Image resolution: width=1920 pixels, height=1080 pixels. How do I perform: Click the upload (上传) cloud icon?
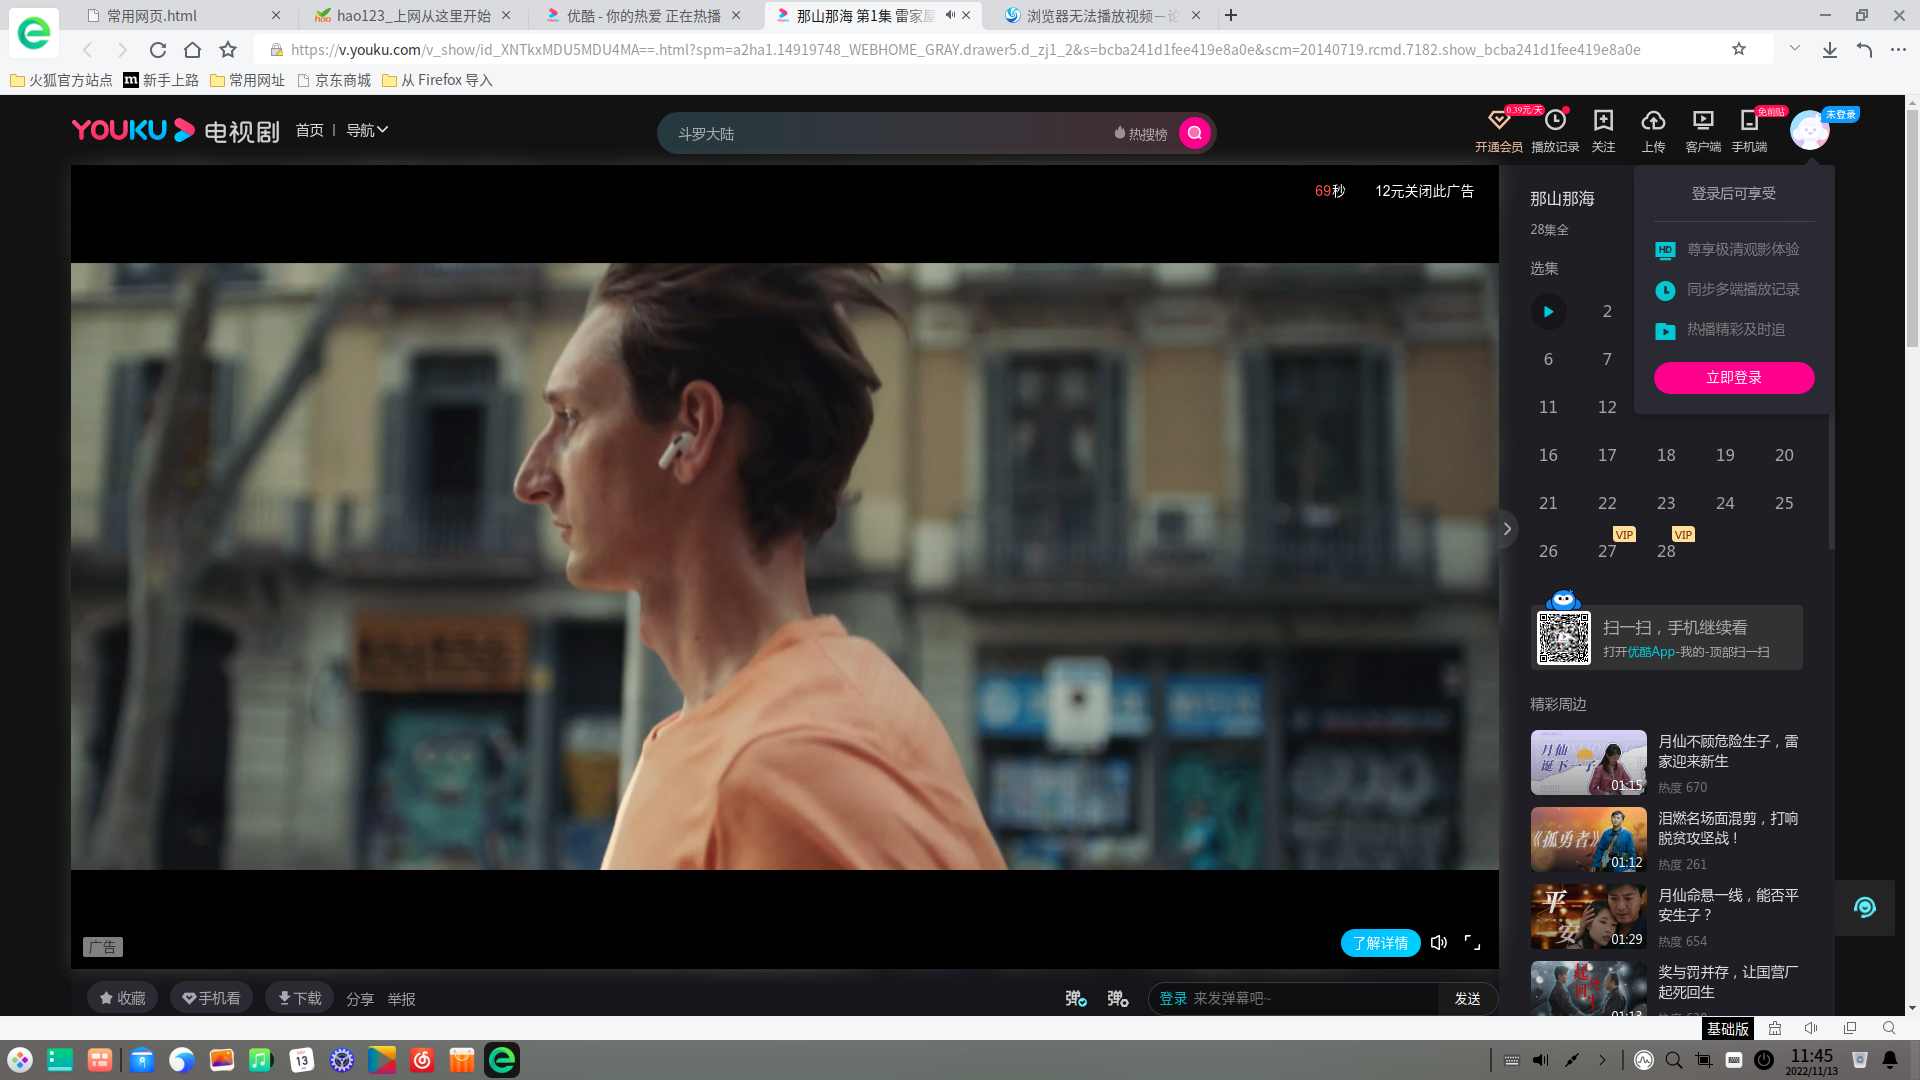[x=1653, y=121]
